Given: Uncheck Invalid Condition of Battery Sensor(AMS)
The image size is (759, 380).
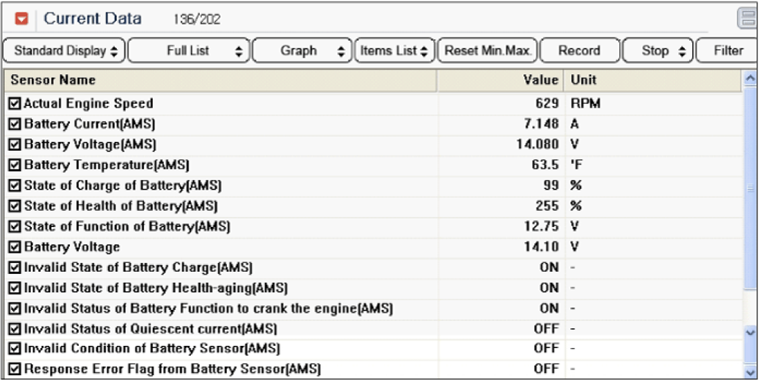Looking at the screenshot, I should click(15, 349).
